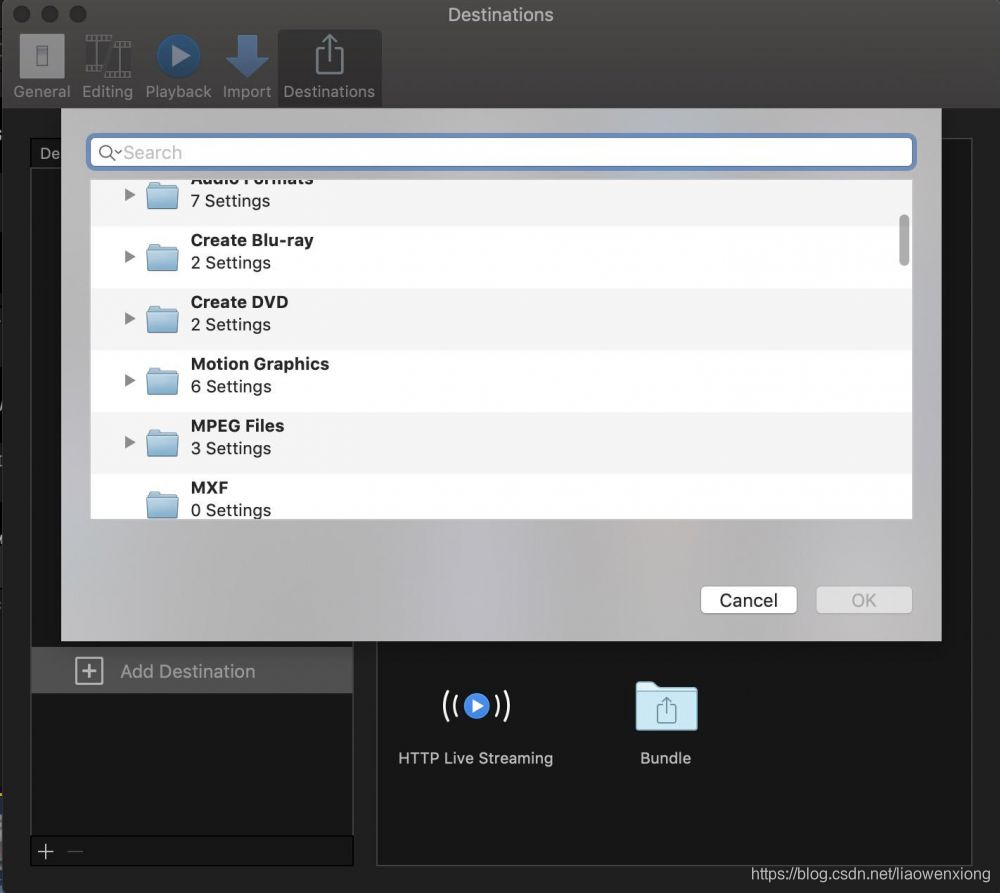This screenshot has width=1000, height=893.
Task: Expand the MPEG Files folder
Action: pyautogui.click(x=129, y=442)
